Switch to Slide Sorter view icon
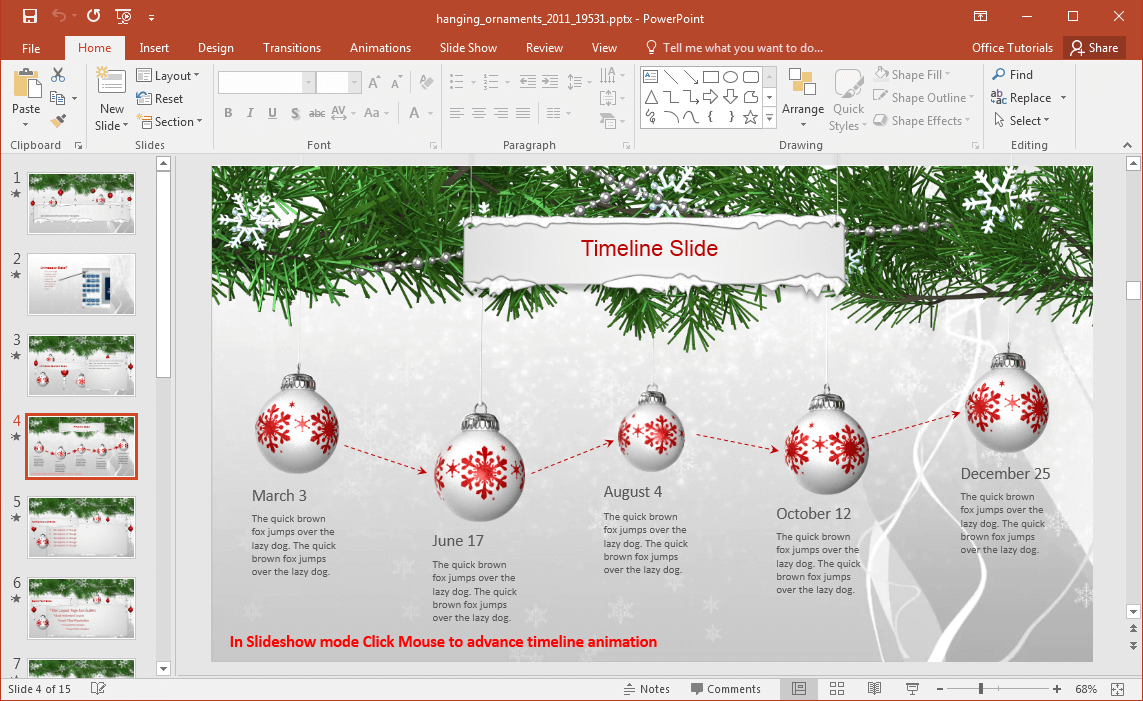Viewport: 1143px width, 701px height. (x=837, y=689)
